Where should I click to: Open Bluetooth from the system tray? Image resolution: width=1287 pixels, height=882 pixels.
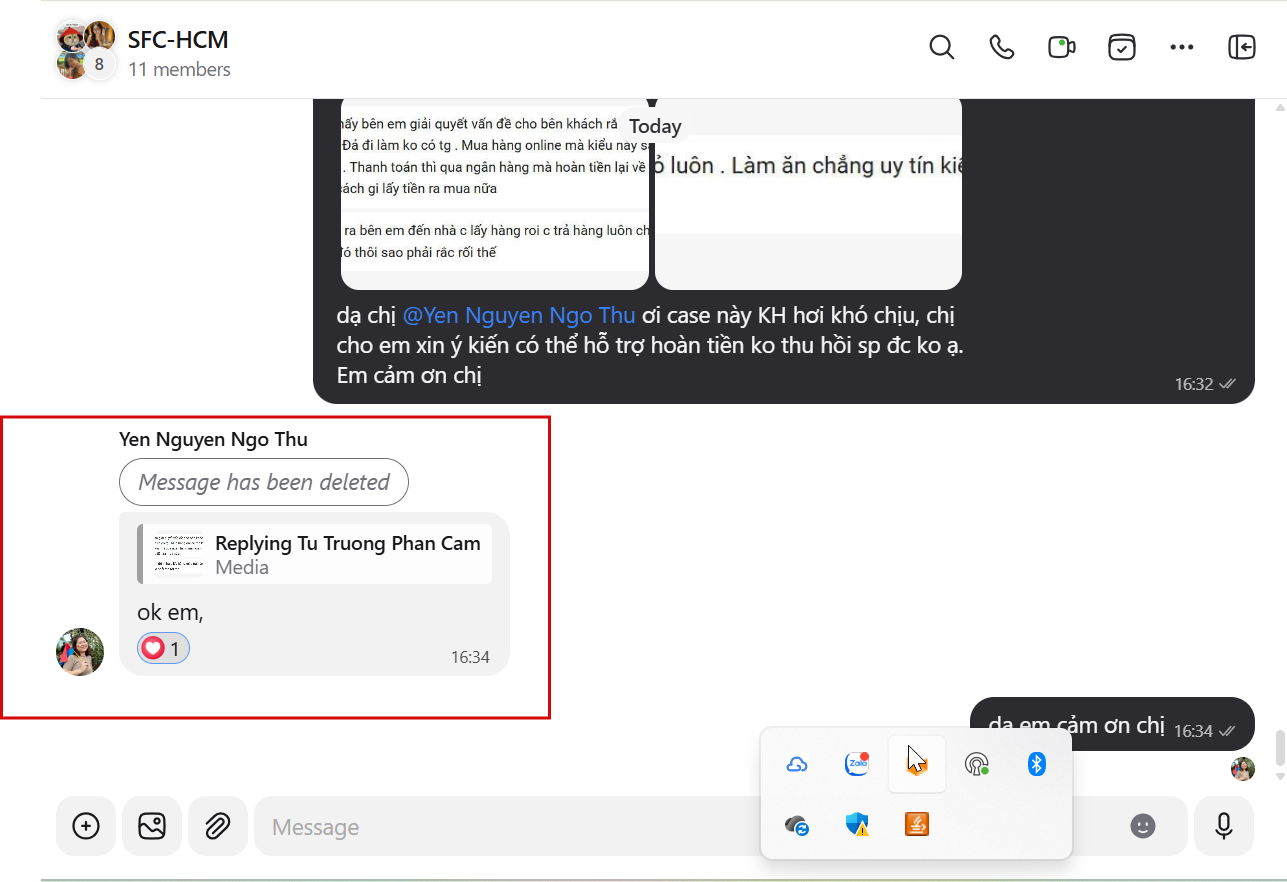tap(1037, 765)
